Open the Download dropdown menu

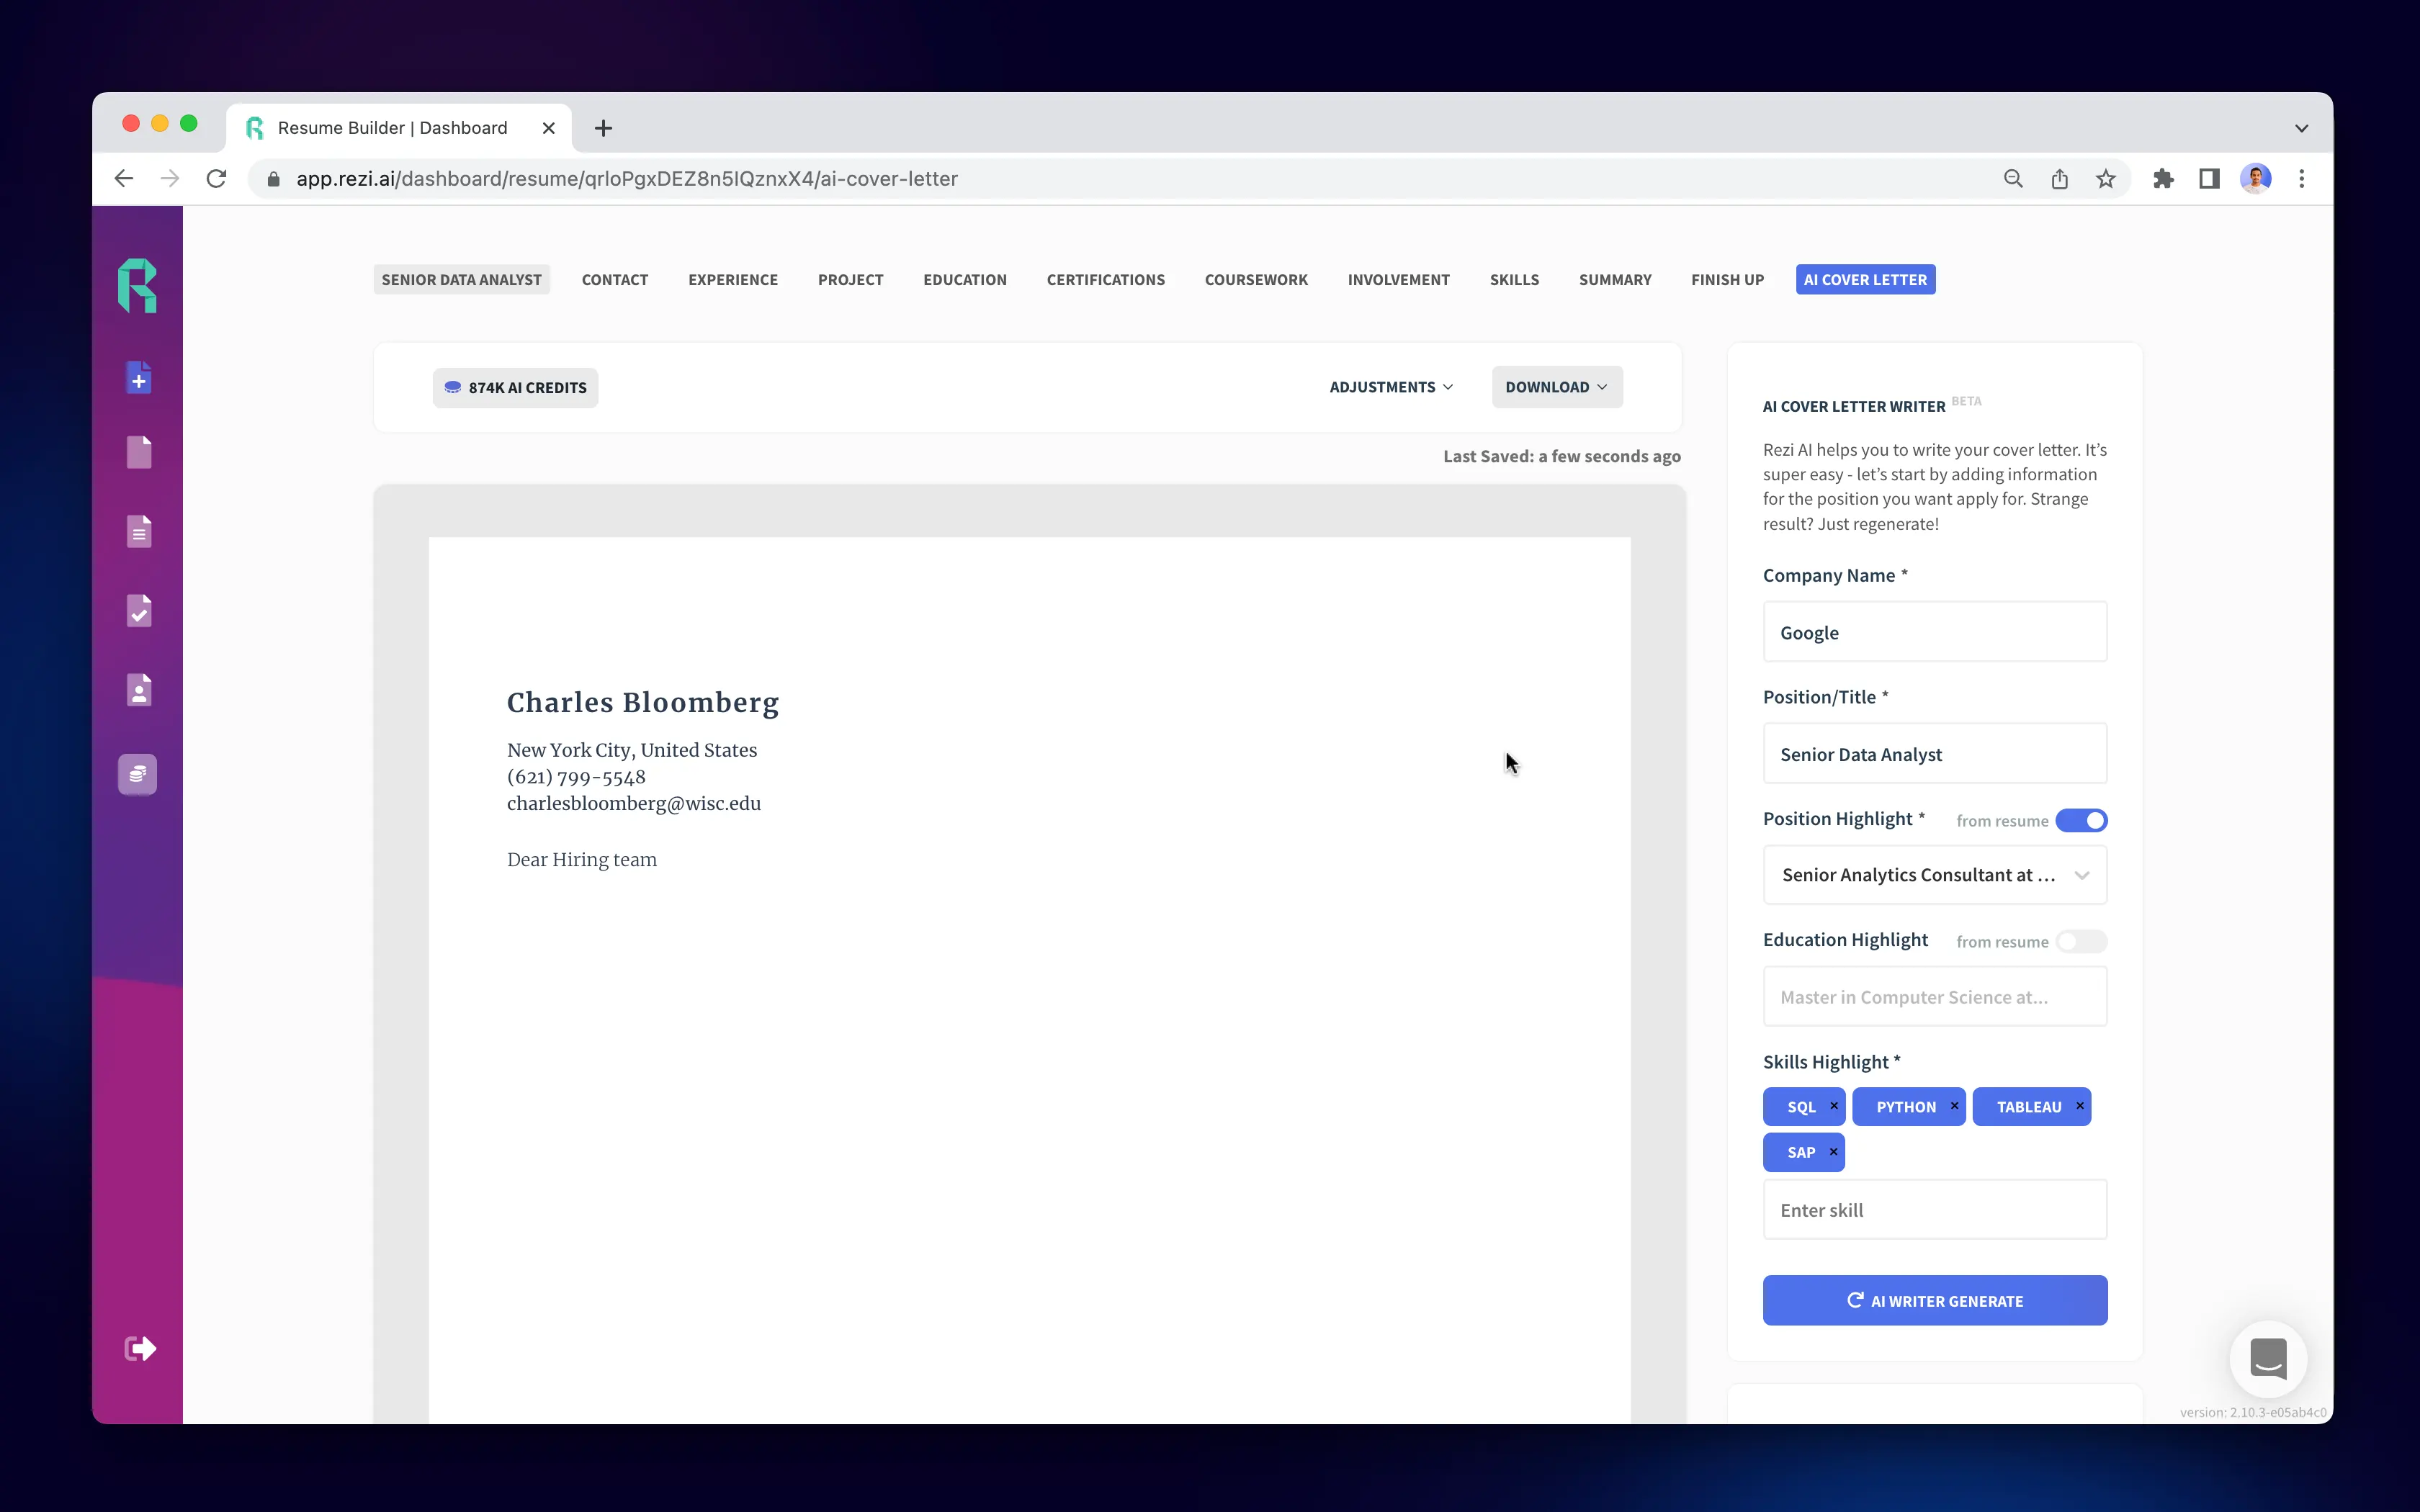coord(1556,387)
